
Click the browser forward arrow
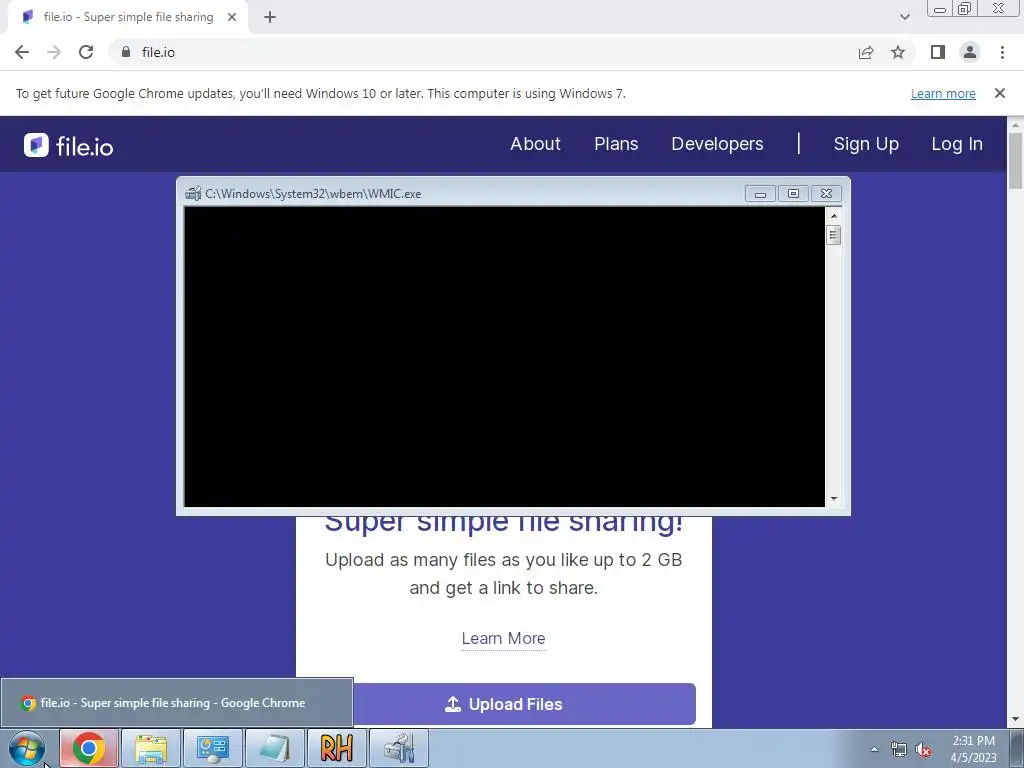click(54, 52)
